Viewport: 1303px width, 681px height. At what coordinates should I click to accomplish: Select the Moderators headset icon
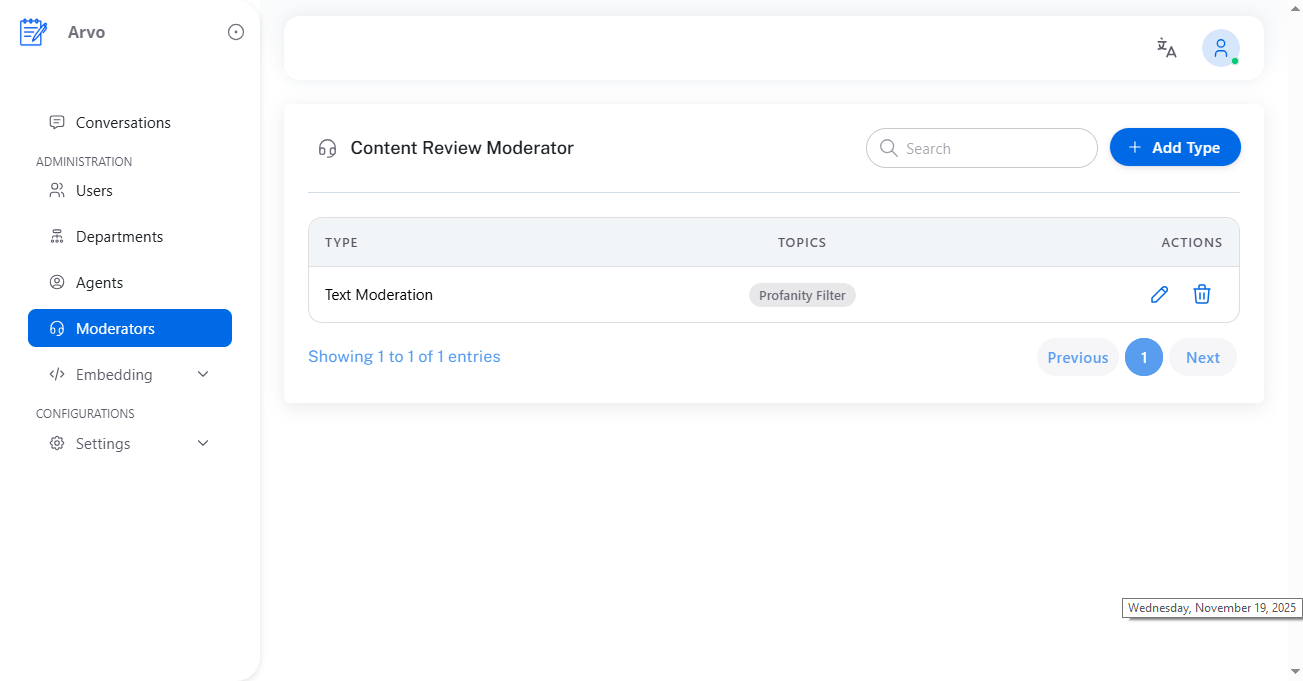(56, 328)
